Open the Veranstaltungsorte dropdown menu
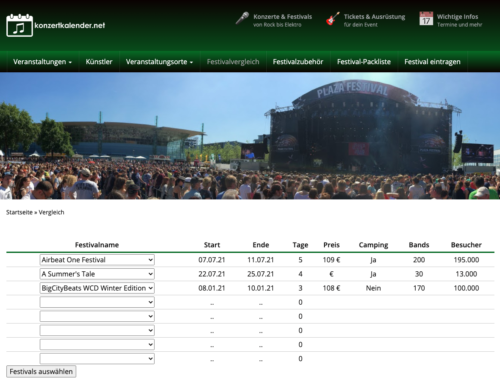The height and width of the screenshot is (383, 500). coord(159,62)
